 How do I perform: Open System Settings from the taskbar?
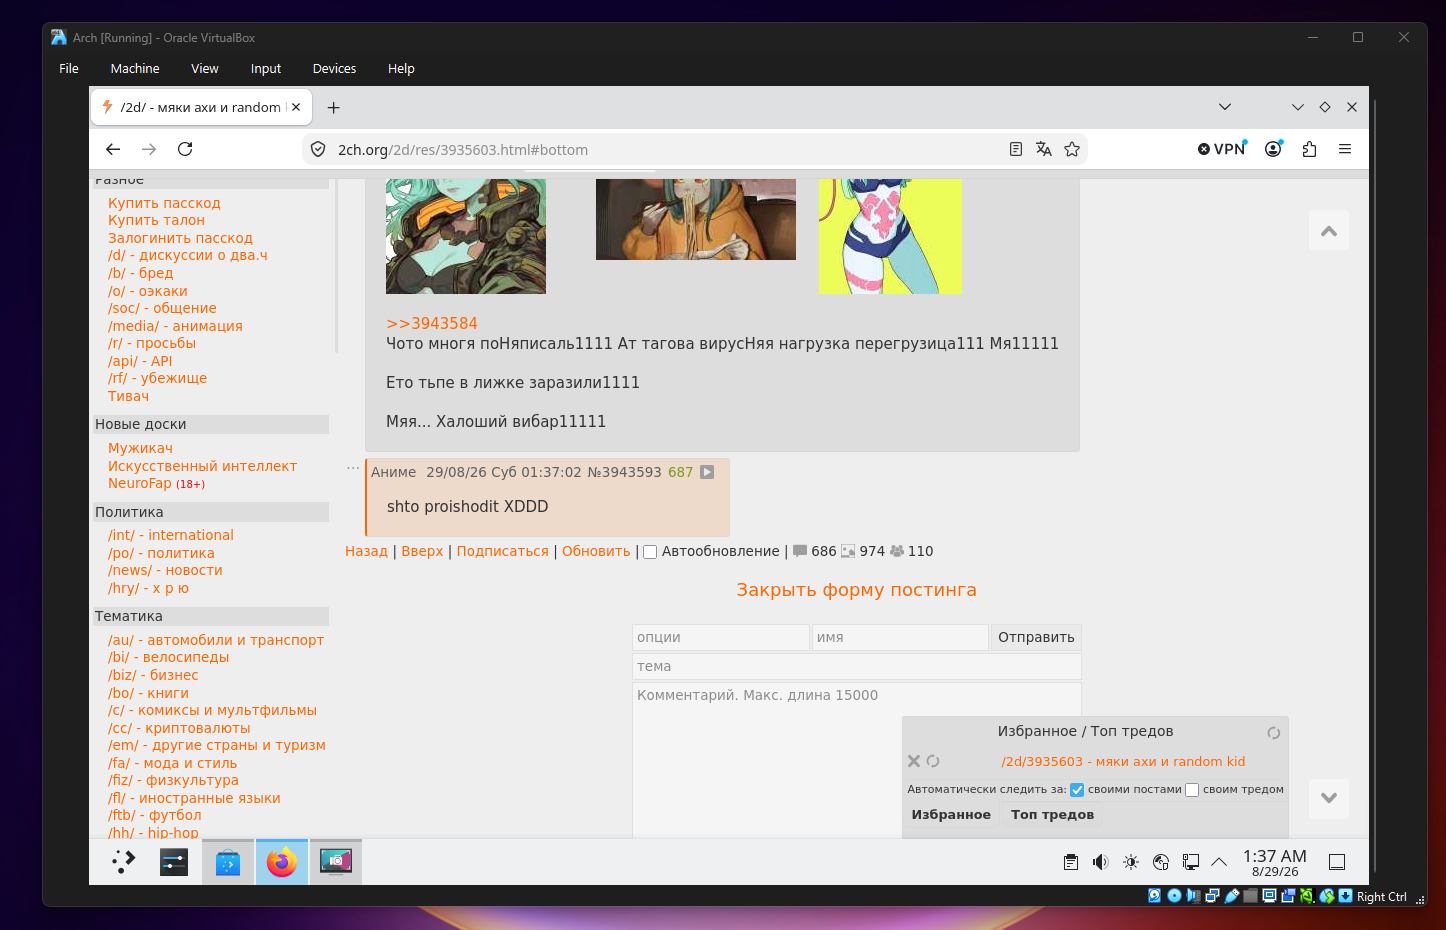click(174, 861)
